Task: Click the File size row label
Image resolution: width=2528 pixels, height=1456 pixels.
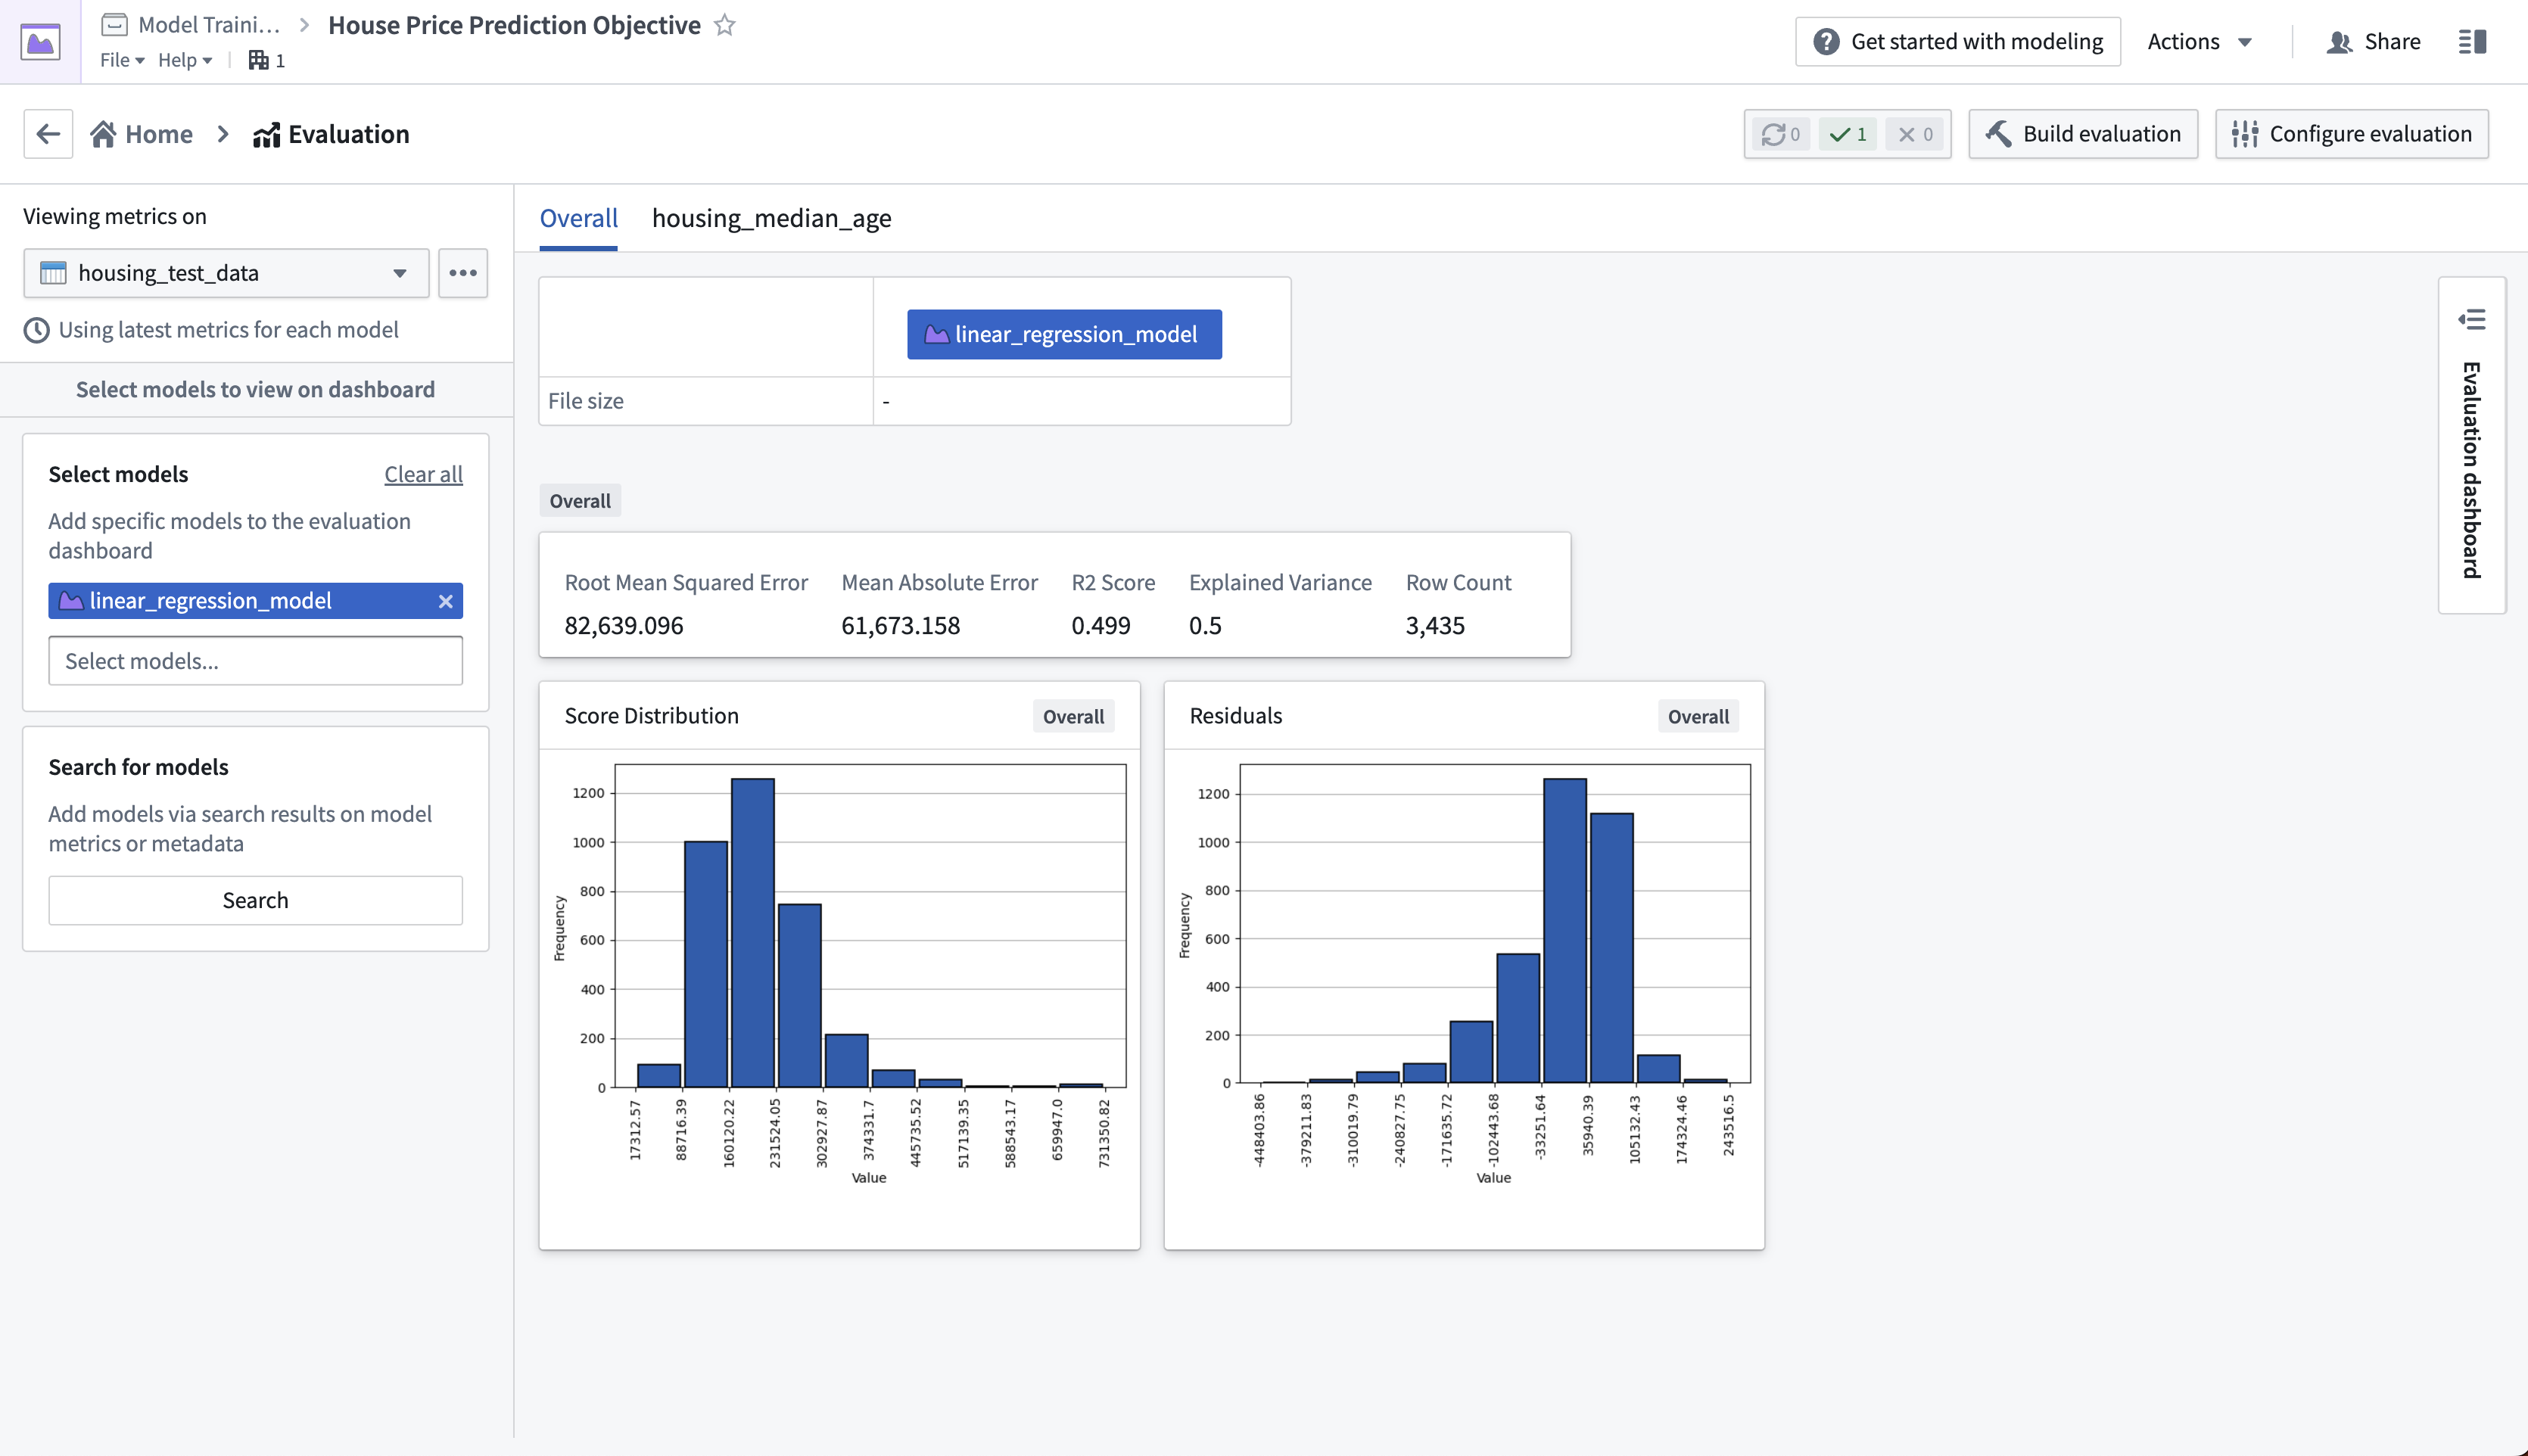Action: click(x=586, y=401)
